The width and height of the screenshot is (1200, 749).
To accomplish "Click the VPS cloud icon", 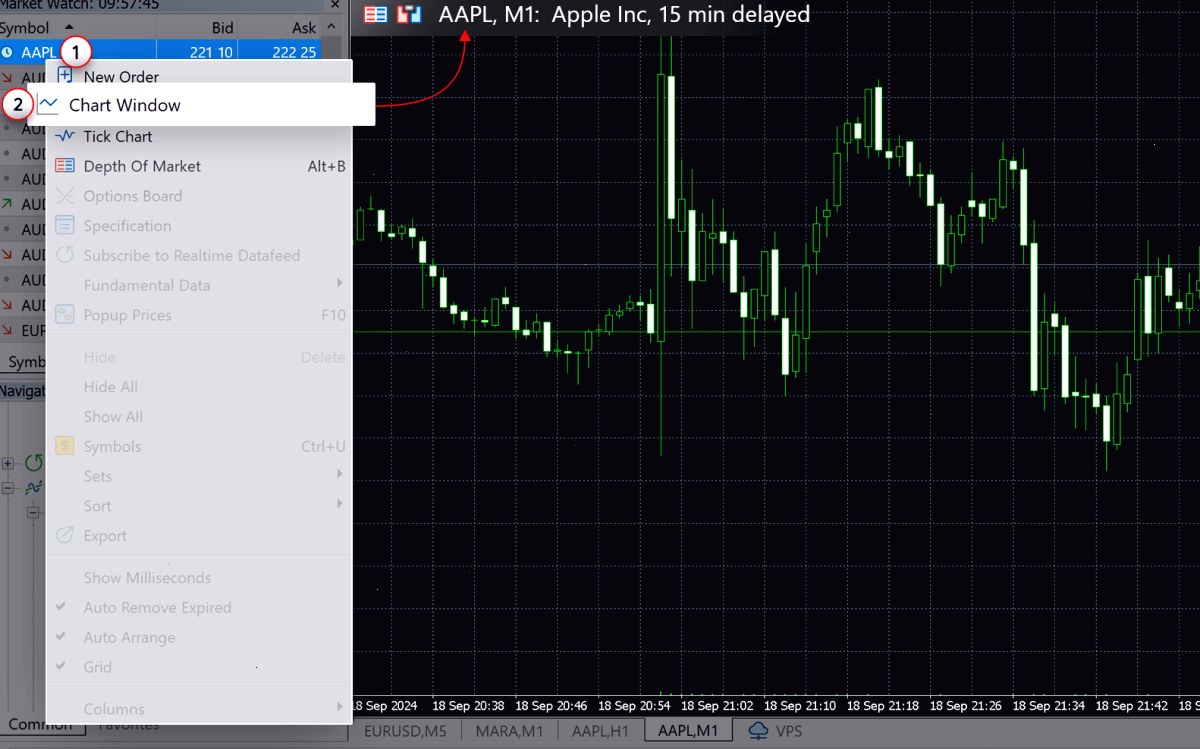I will [758, 730].
